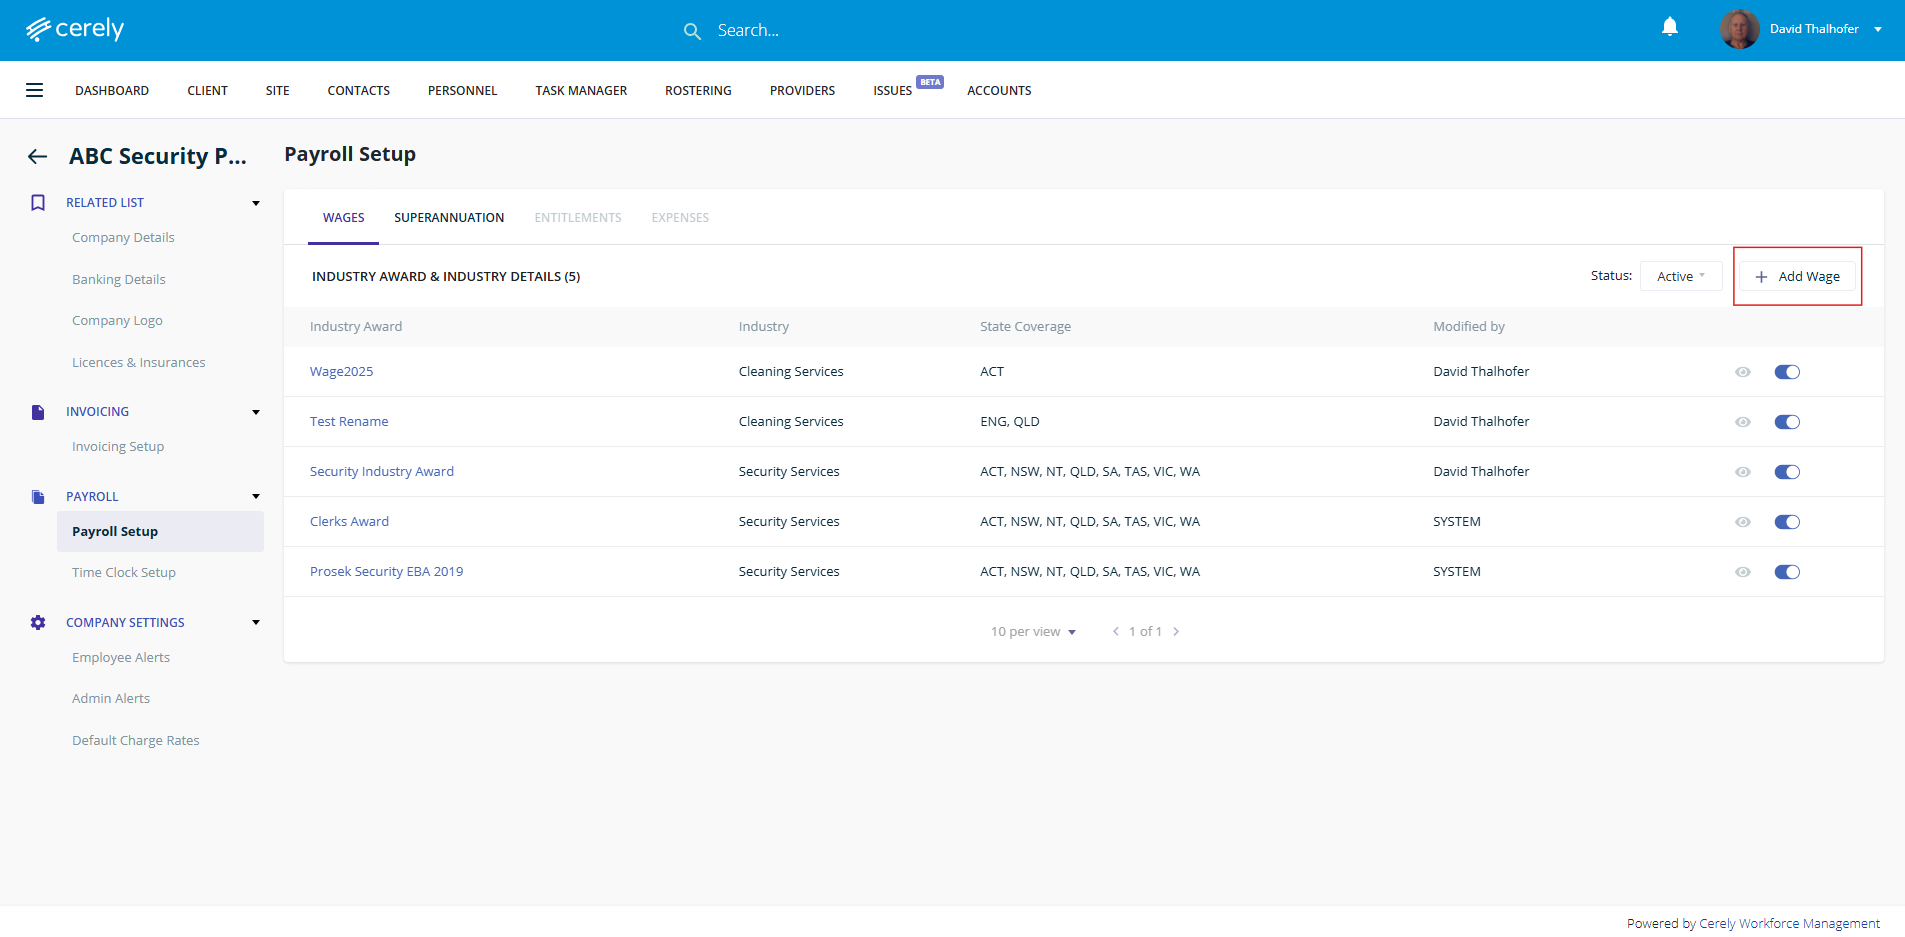
Task: Click the search magnifier icon
Action: [x=692, y=31]
